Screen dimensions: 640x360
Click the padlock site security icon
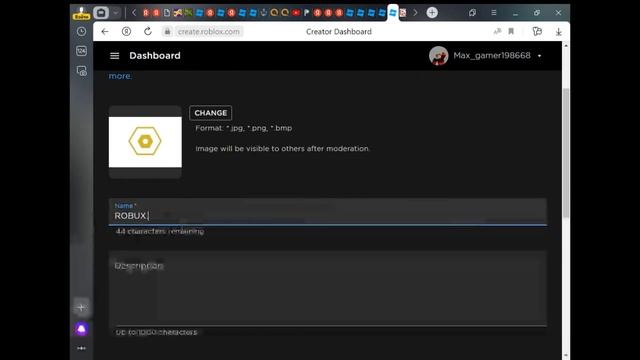(x=167, y=31)
